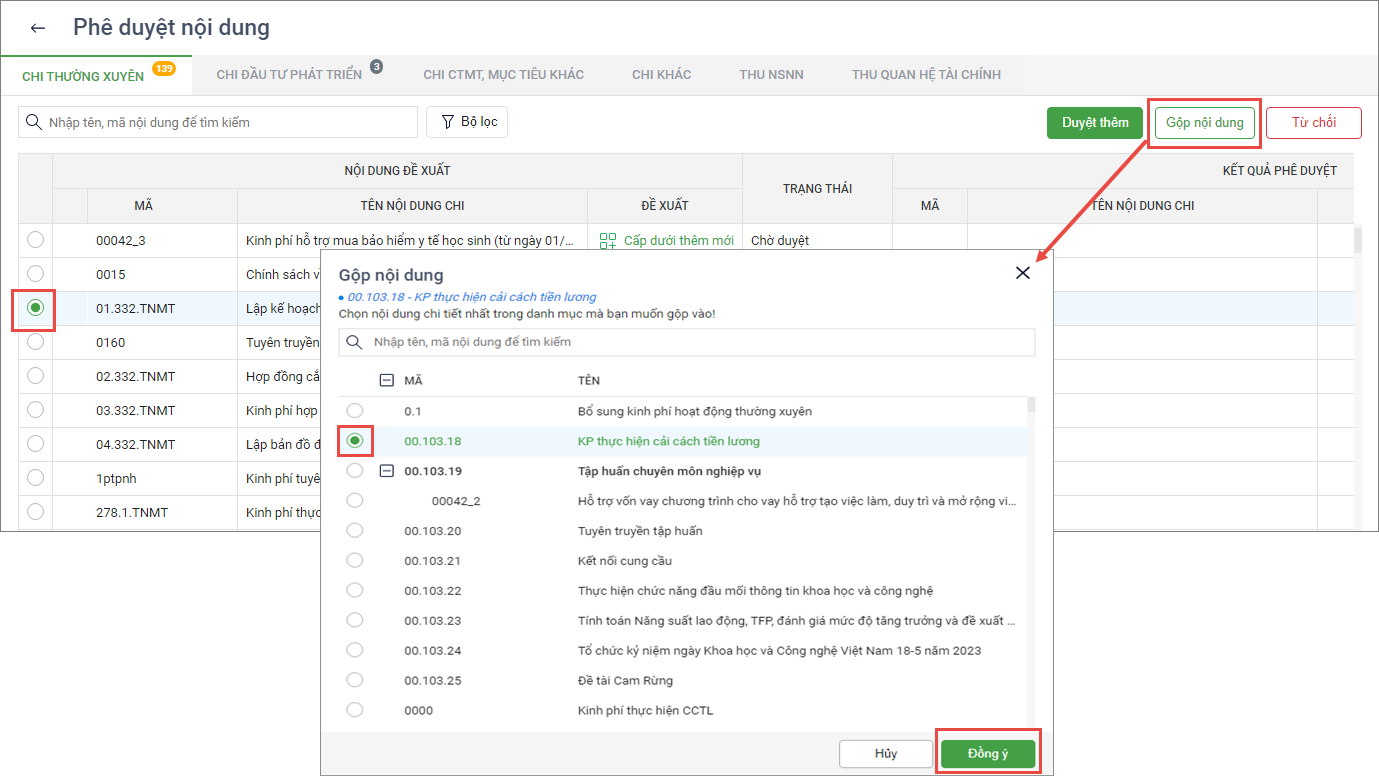The width and height of the screenshot is (1379, 779).
Task: Click the Hủy cancel button
Action: point(885,754)
